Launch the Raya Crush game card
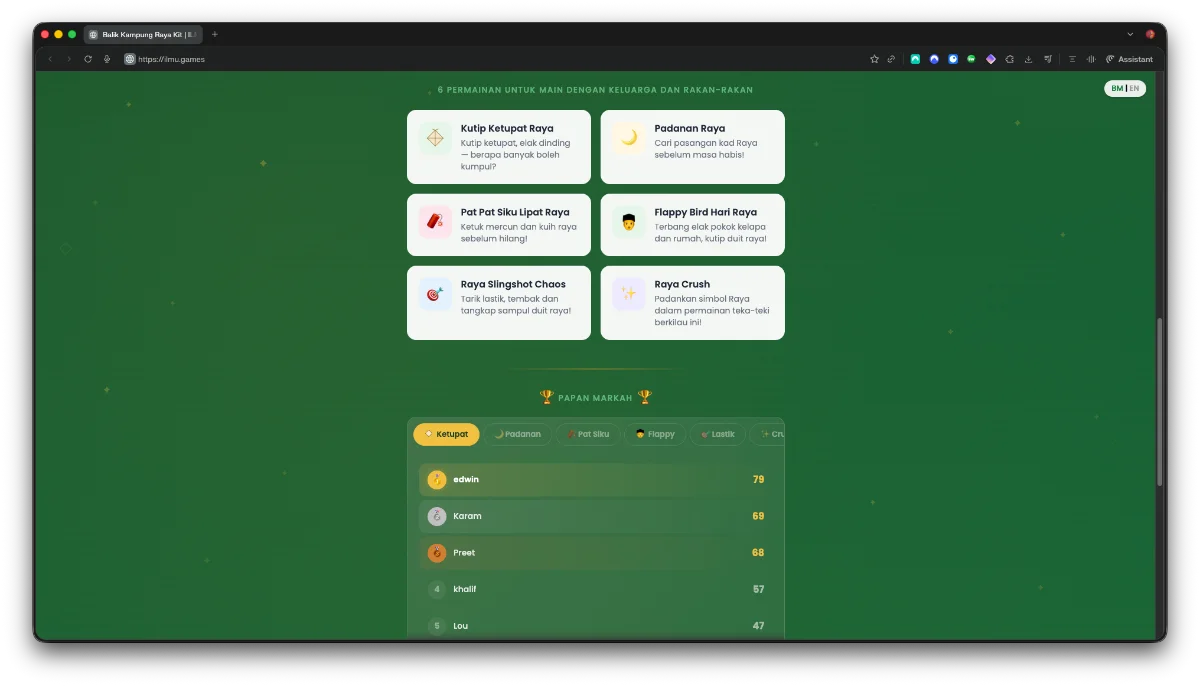1200x686 pixels. point(693,303)
